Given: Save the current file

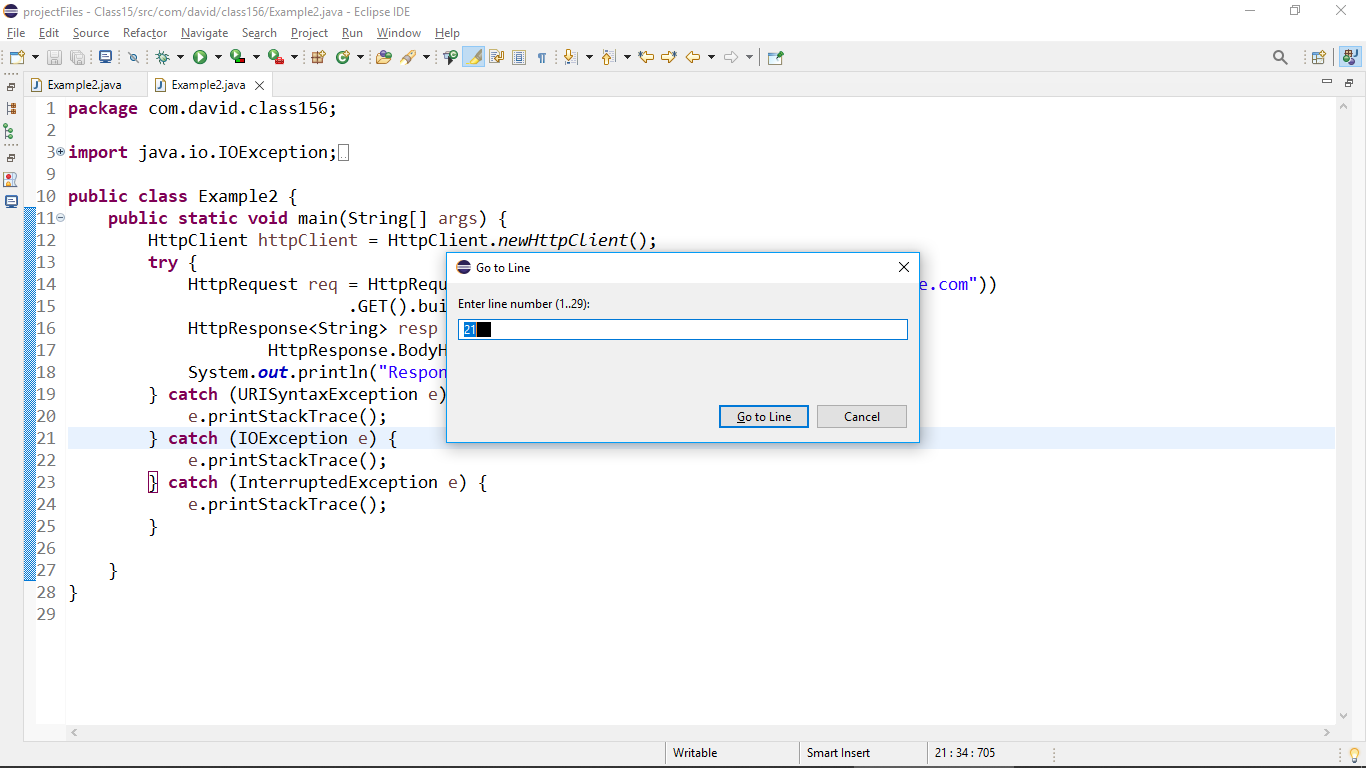Looking at the screenshot, I should [53, 57].
